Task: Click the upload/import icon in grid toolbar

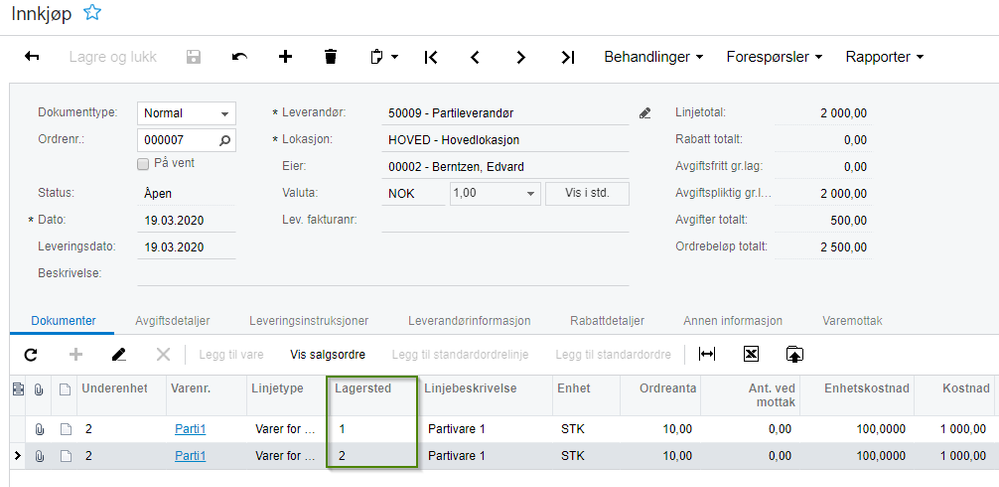Action: tap(794, 354)
